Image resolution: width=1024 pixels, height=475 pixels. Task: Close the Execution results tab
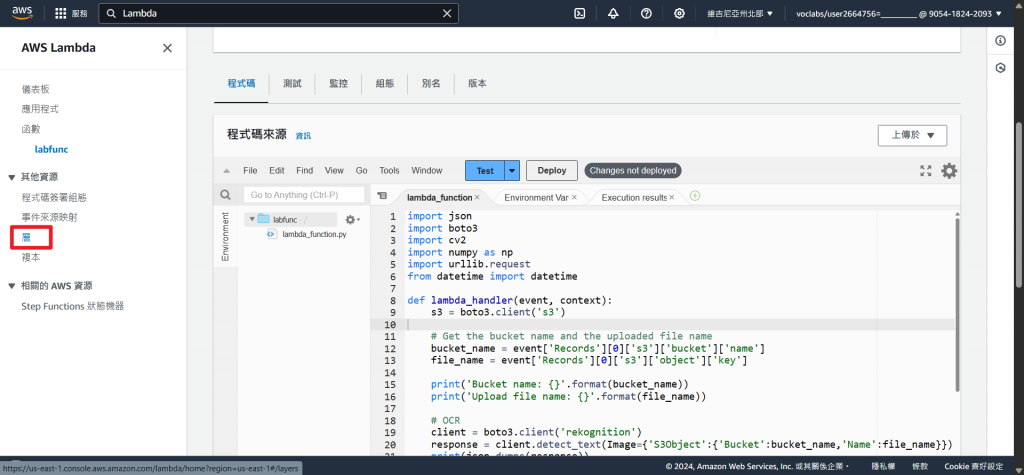coord(671,197)
